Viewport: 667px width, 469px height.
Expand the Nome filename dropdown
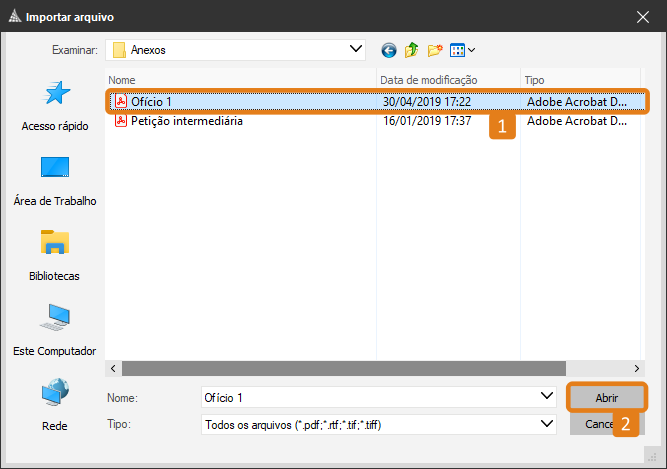[546, 397]
